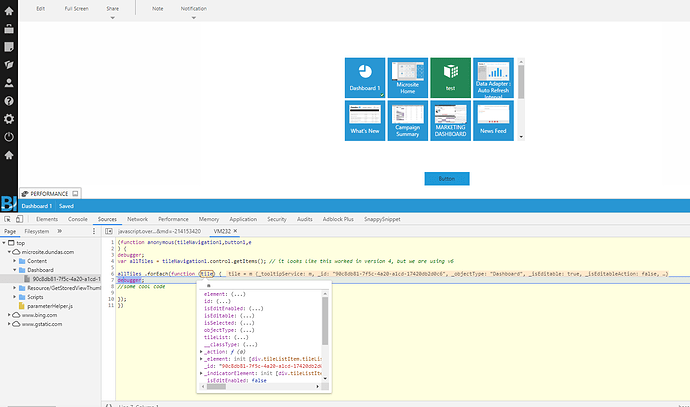
Task: Switch to Console tab in DevTools
Action: [77, 219]
